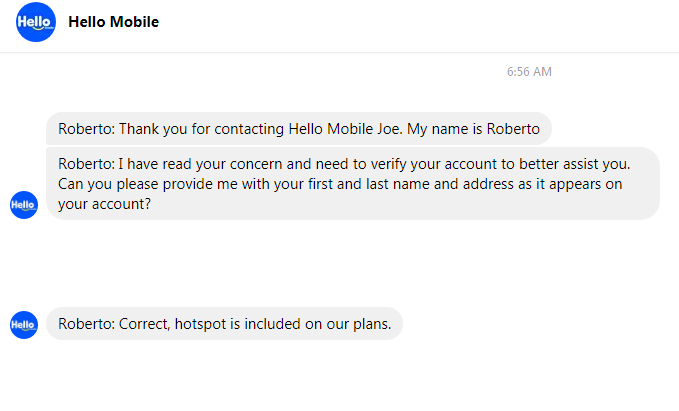The height and width of the screenshot is (411, 679).
Task: Click the empty gap between the last two messages
Action: click(x=340, y=263)
